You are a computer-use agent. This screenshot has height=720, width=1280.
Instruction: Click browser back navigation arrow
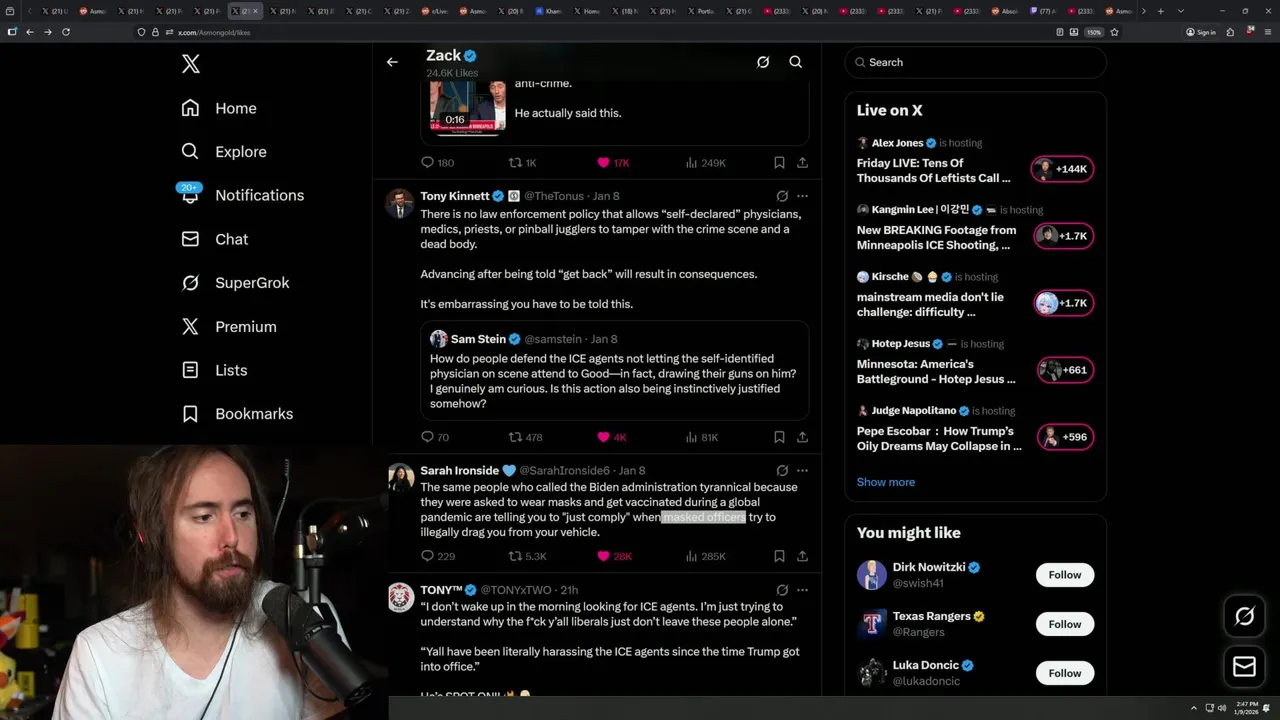29,32
